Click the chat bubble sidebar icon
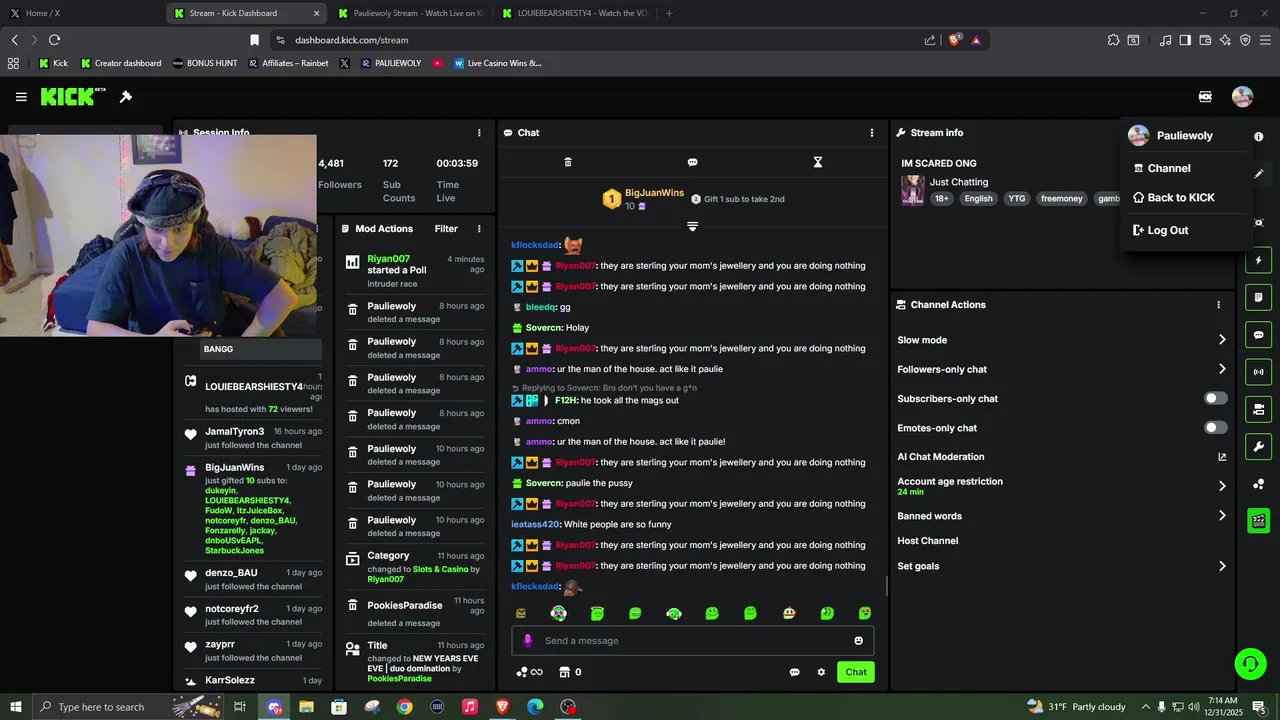The width and height of the screenshot is (1280, 720). 1259,335
